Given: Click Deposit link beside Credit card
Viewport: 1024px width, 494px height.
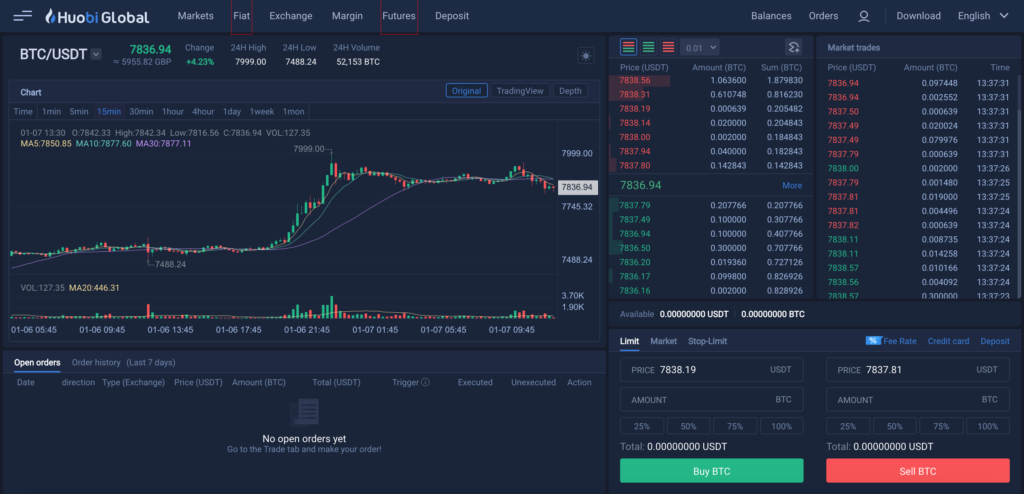Looking at the screenshot, I should coord(995,341).
